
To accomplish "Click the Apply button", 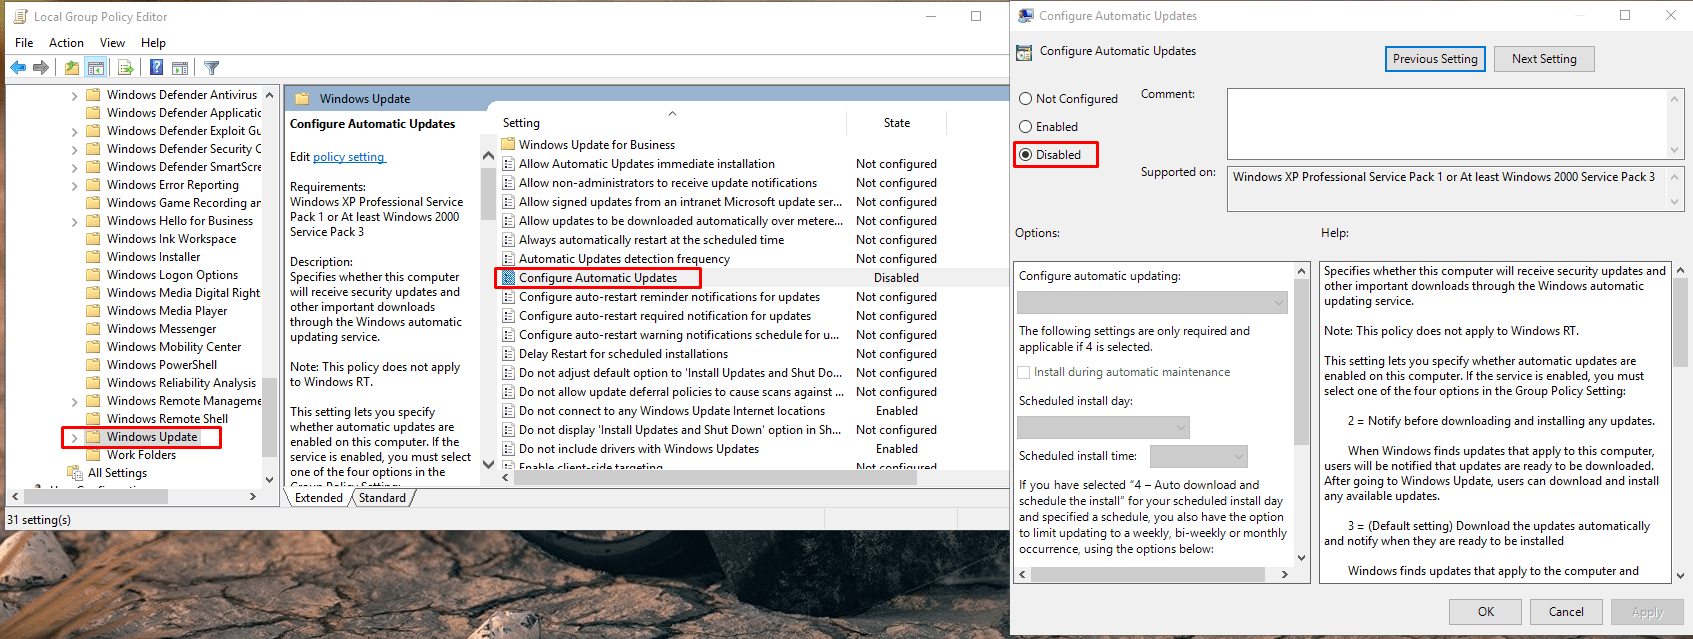I will tap(1647, 612).
